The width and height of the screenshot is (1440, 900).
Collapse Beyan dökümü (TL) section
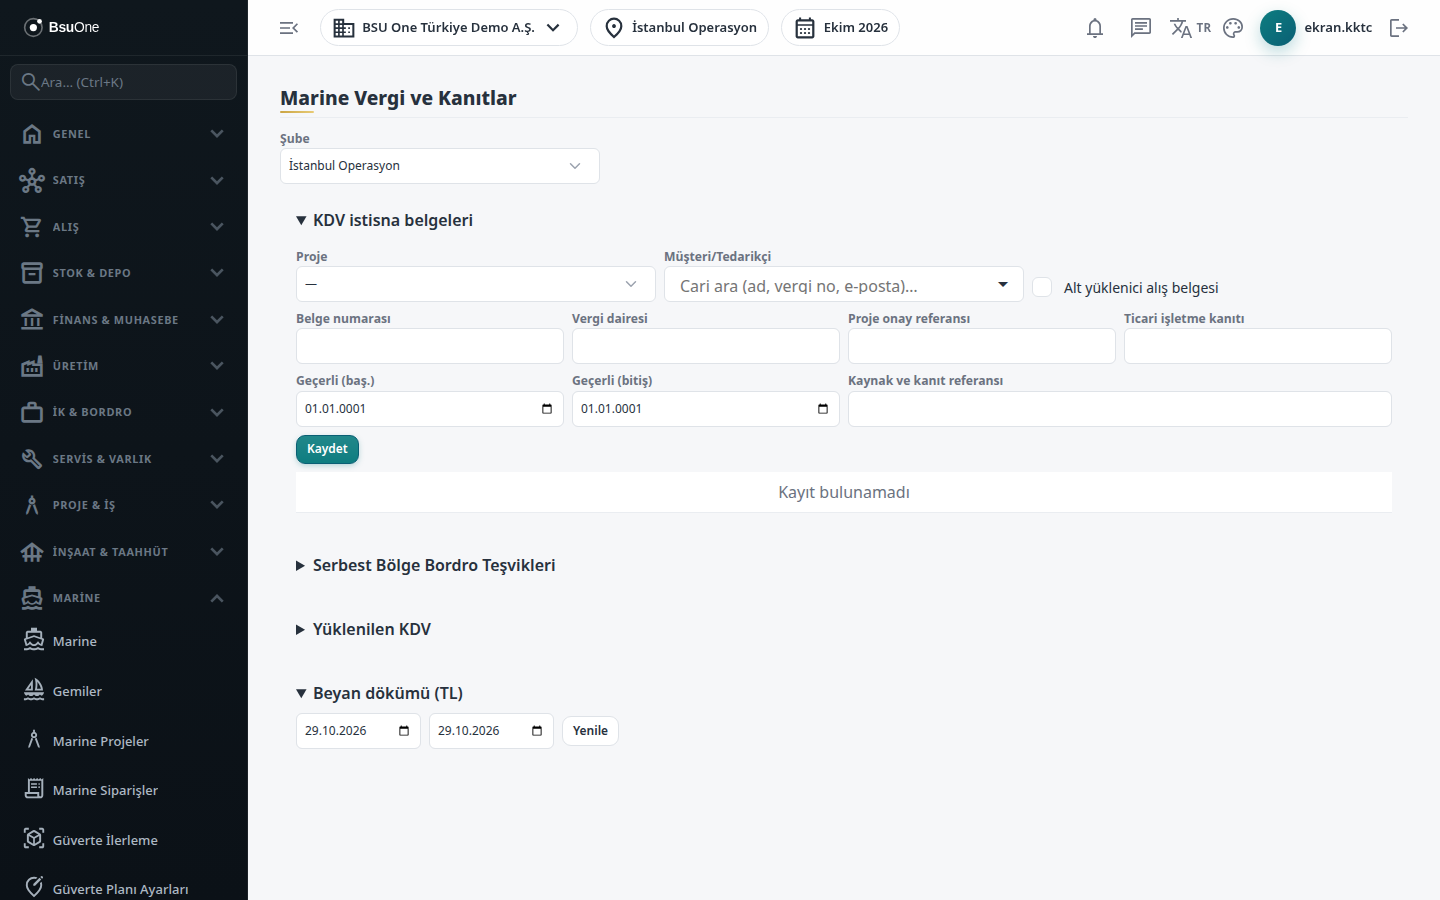(379, 693)
